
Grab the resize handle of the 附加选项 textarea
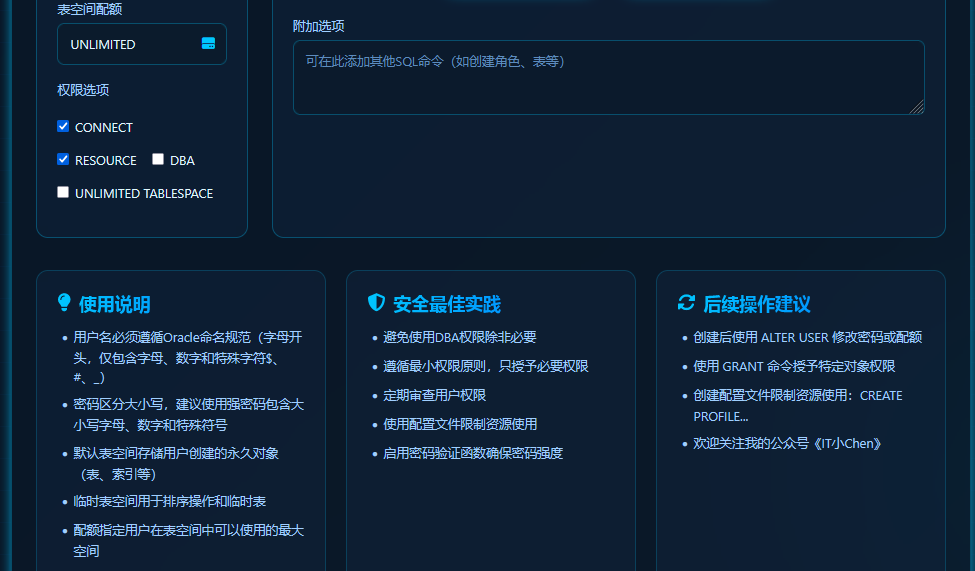pos(917,108)
